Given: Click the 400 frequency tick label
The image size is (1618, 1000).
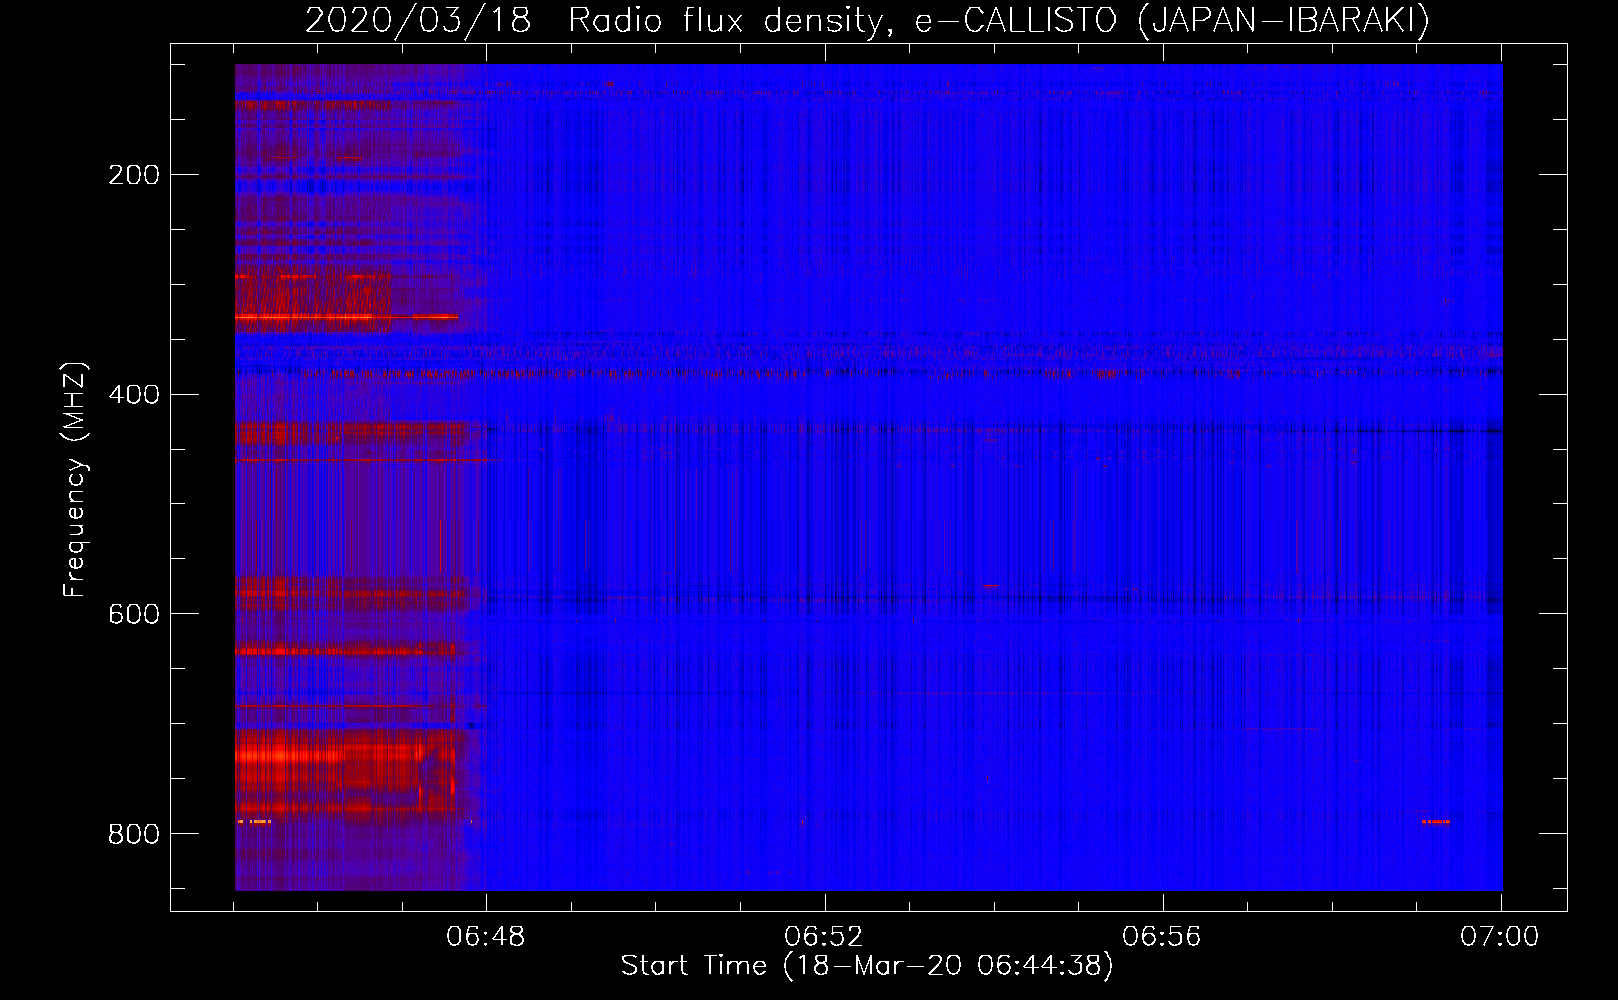Looking at the screenshot, I should click(134, 394).
